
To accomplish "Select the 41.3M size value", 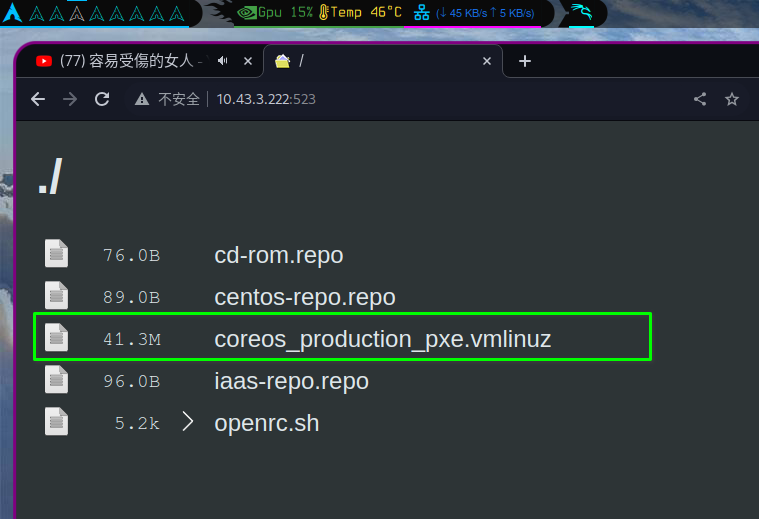I will [132, 339].
